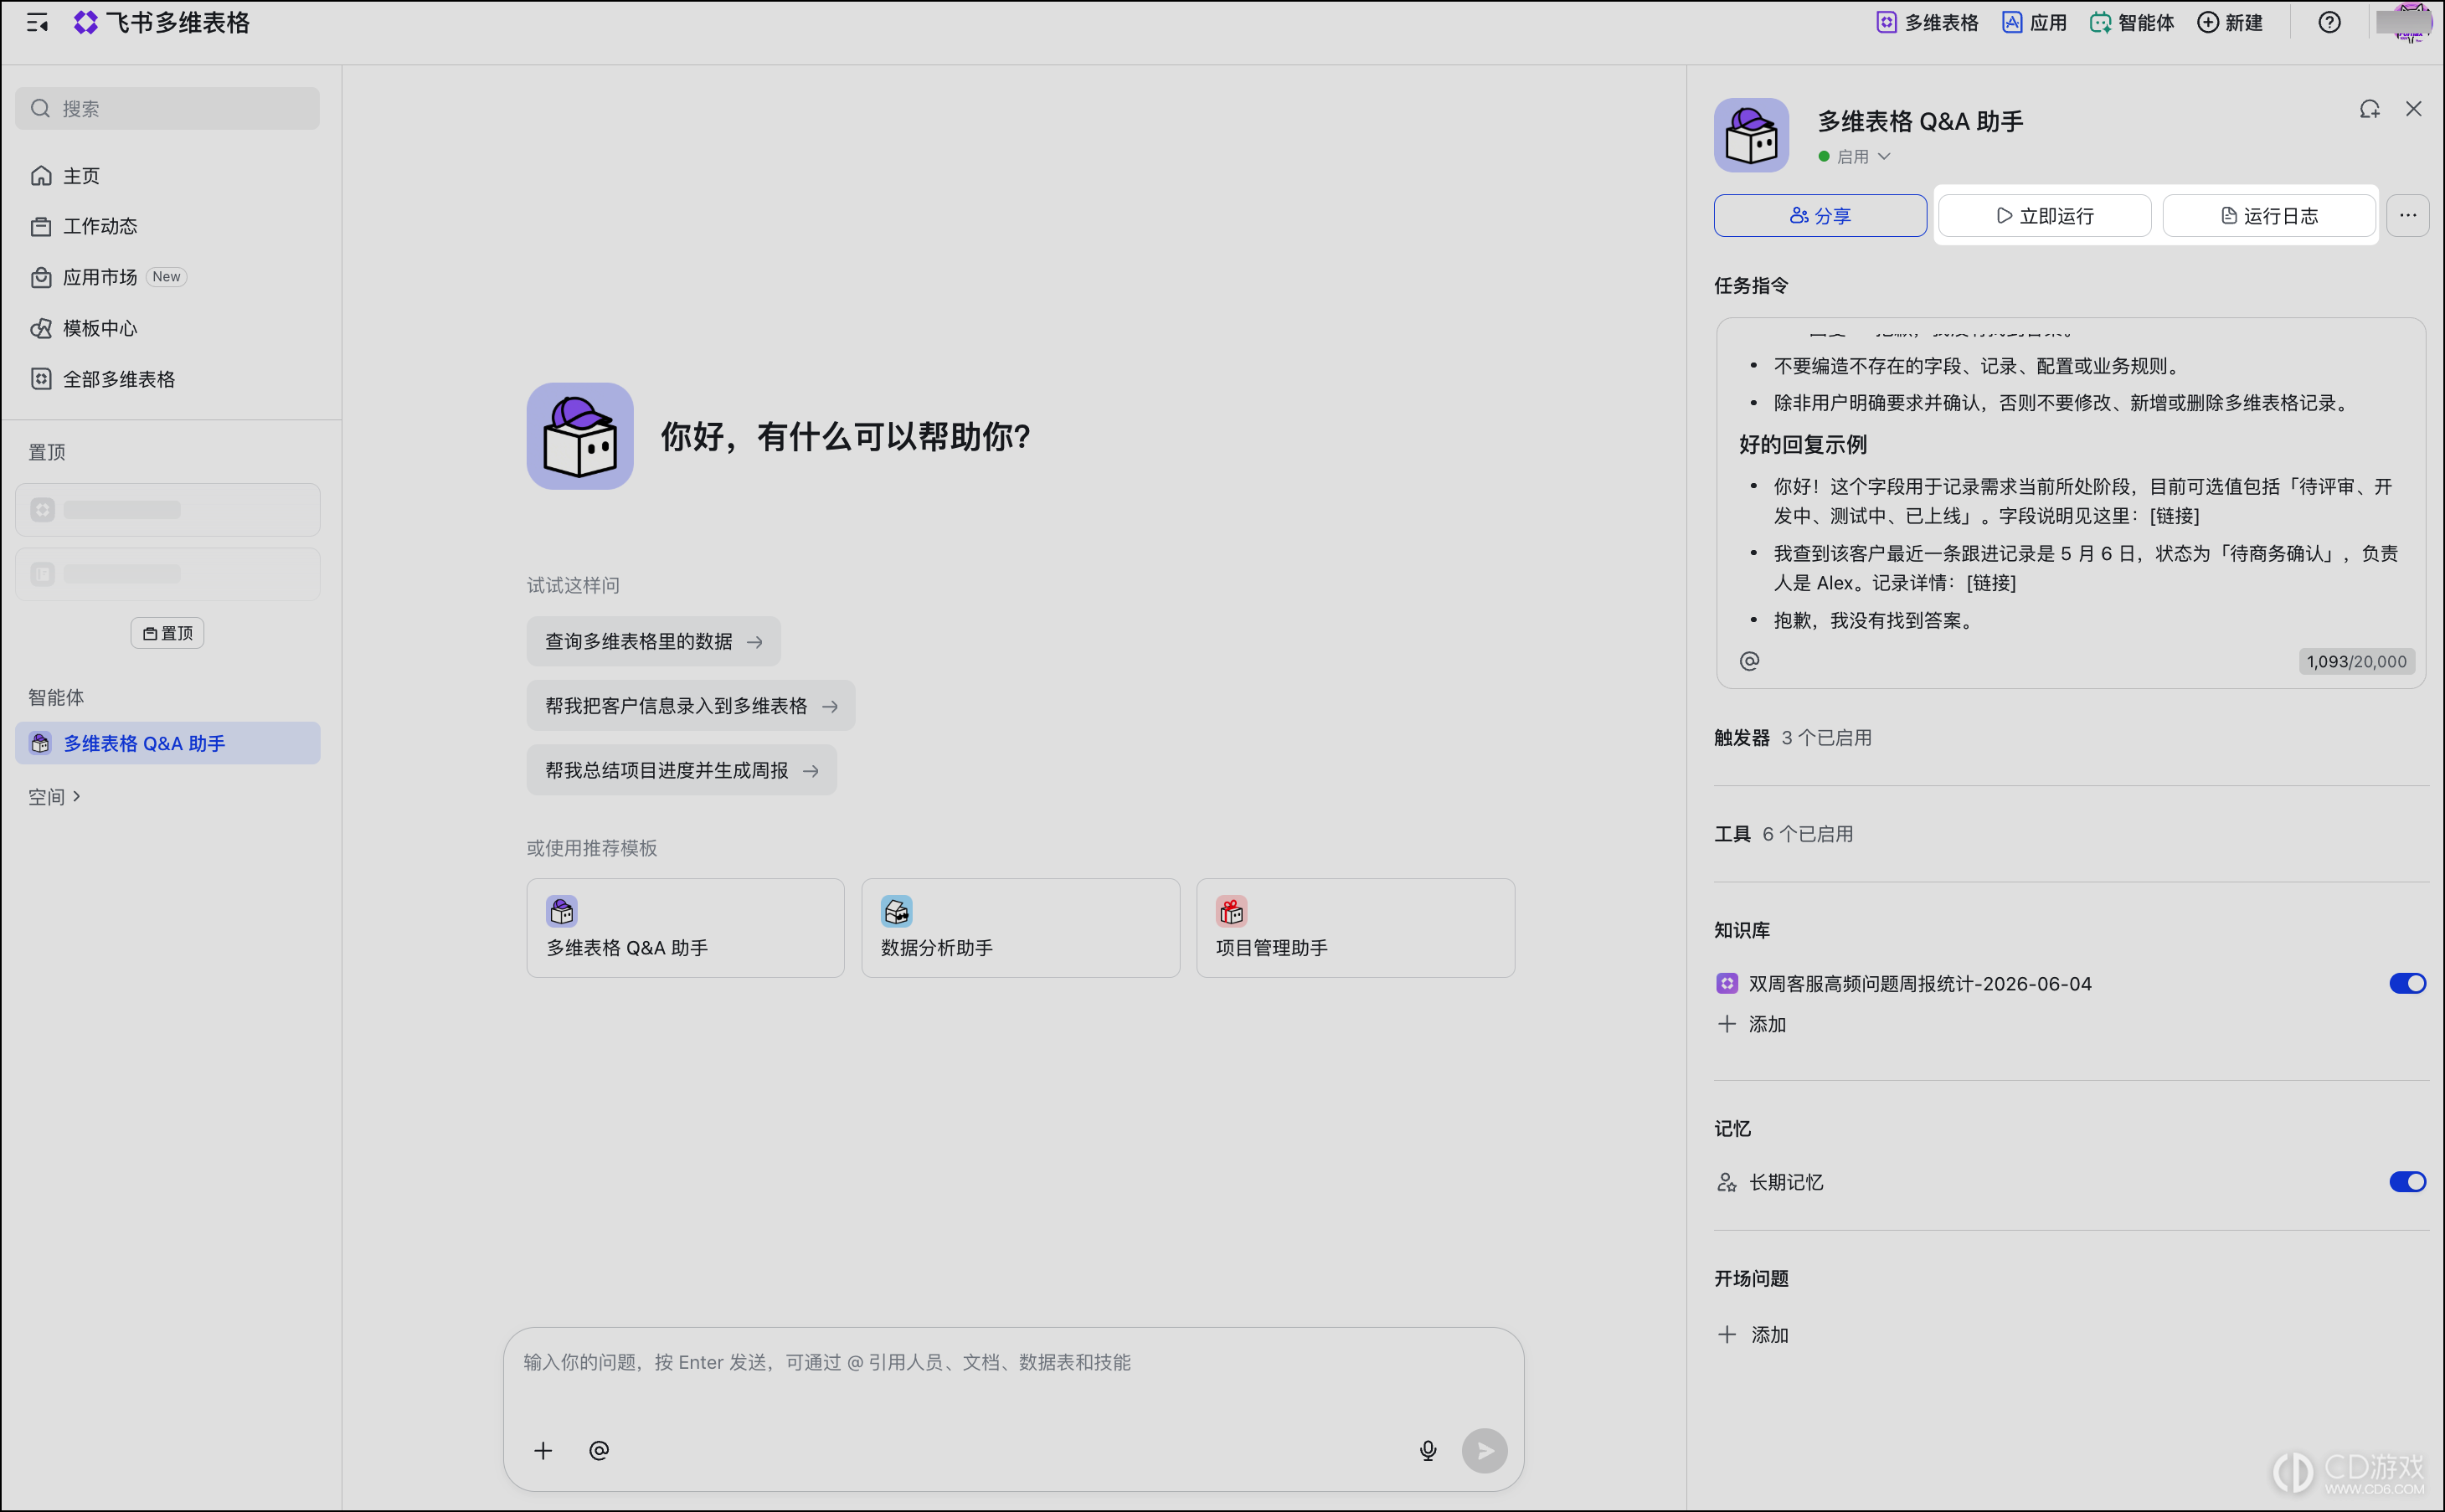
Task: Choose suggestion 查询多维表格里的数据
Action: 653,641
